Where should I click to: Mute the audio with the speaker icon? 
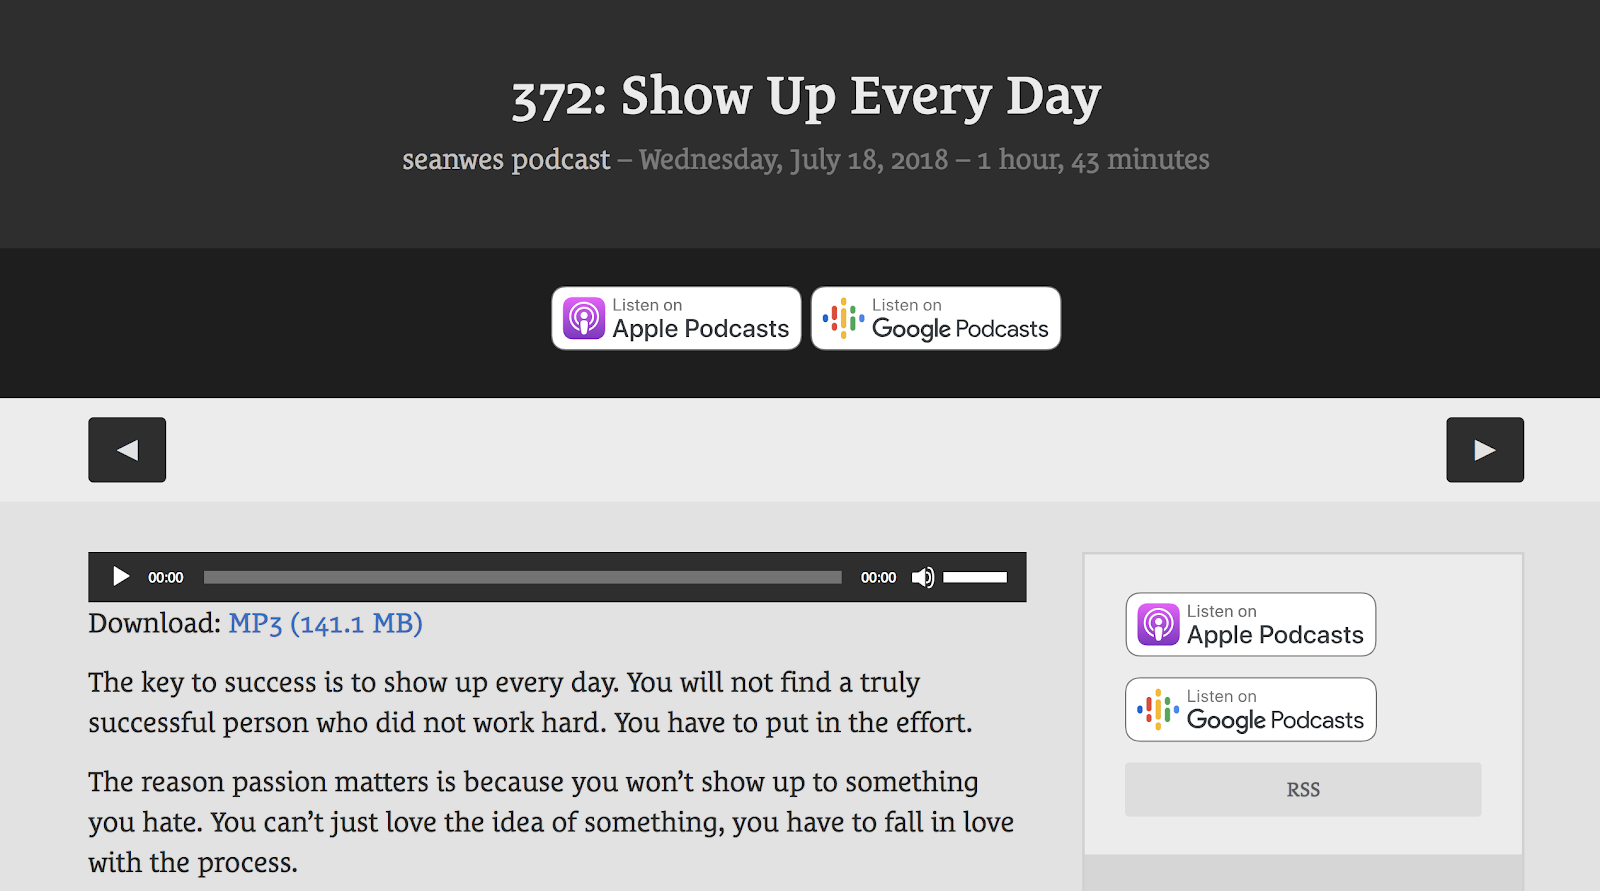(x=922, y=577)
